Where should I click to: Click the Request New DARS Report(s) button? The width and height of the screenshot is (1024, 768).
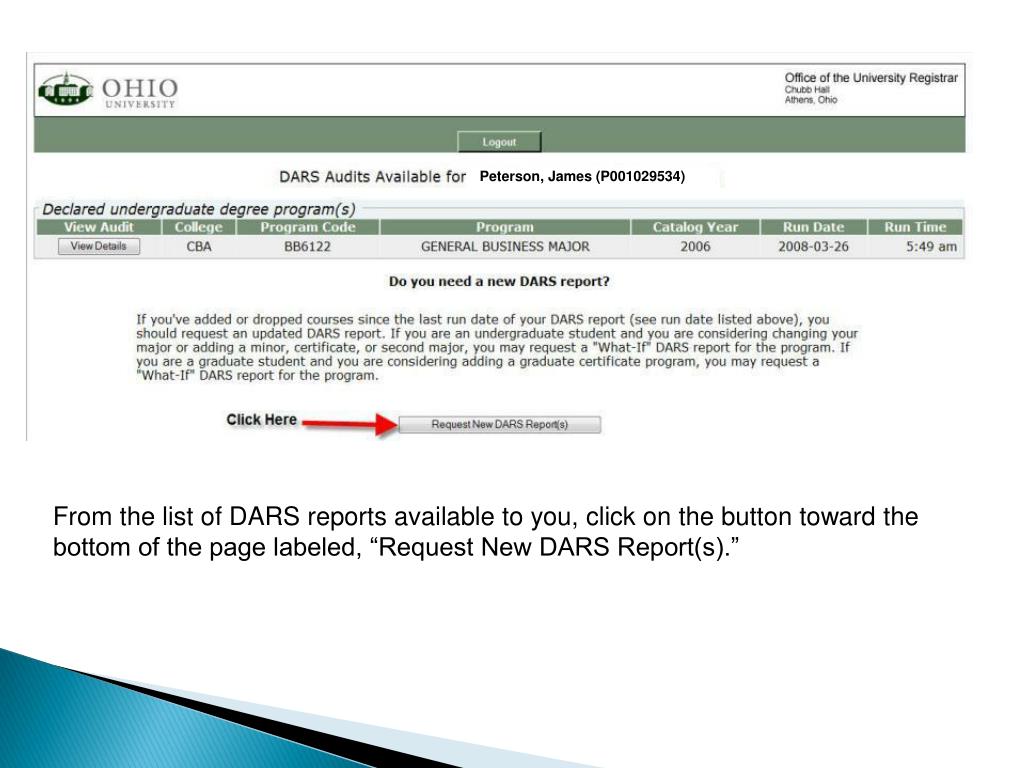500,424
